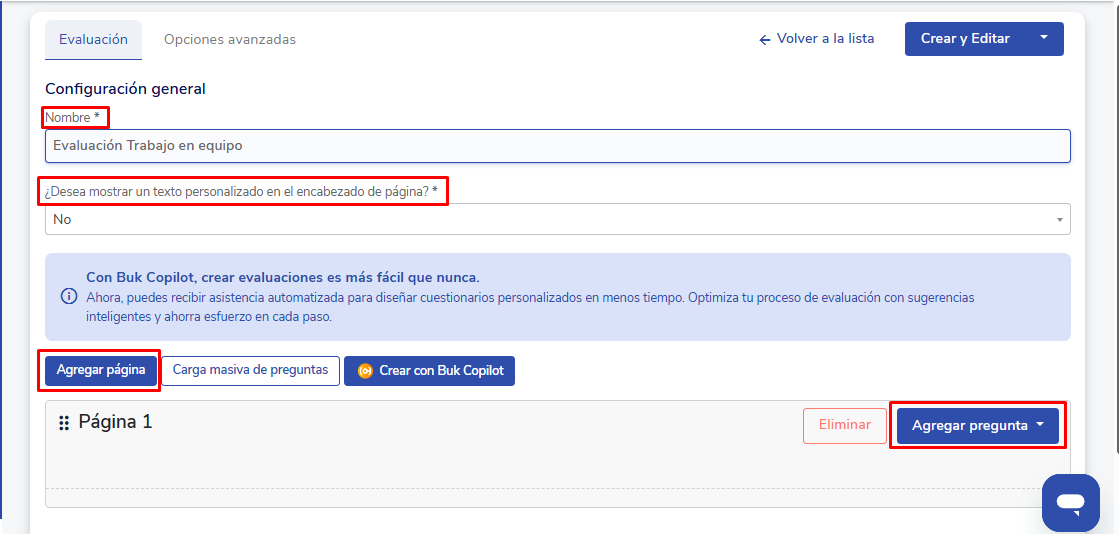Follow the Volver a la lista link
The width and height of the screenshot is (1119, 534).
pyautogui.click(x=825, y=39)
